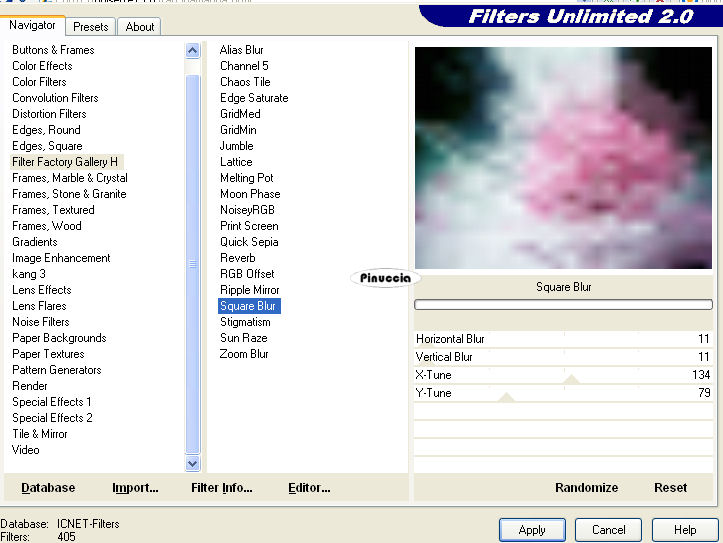This screenshot has height=543, width=723.
Task: Select Filter Factory Gallery H category
Action: 65,162
